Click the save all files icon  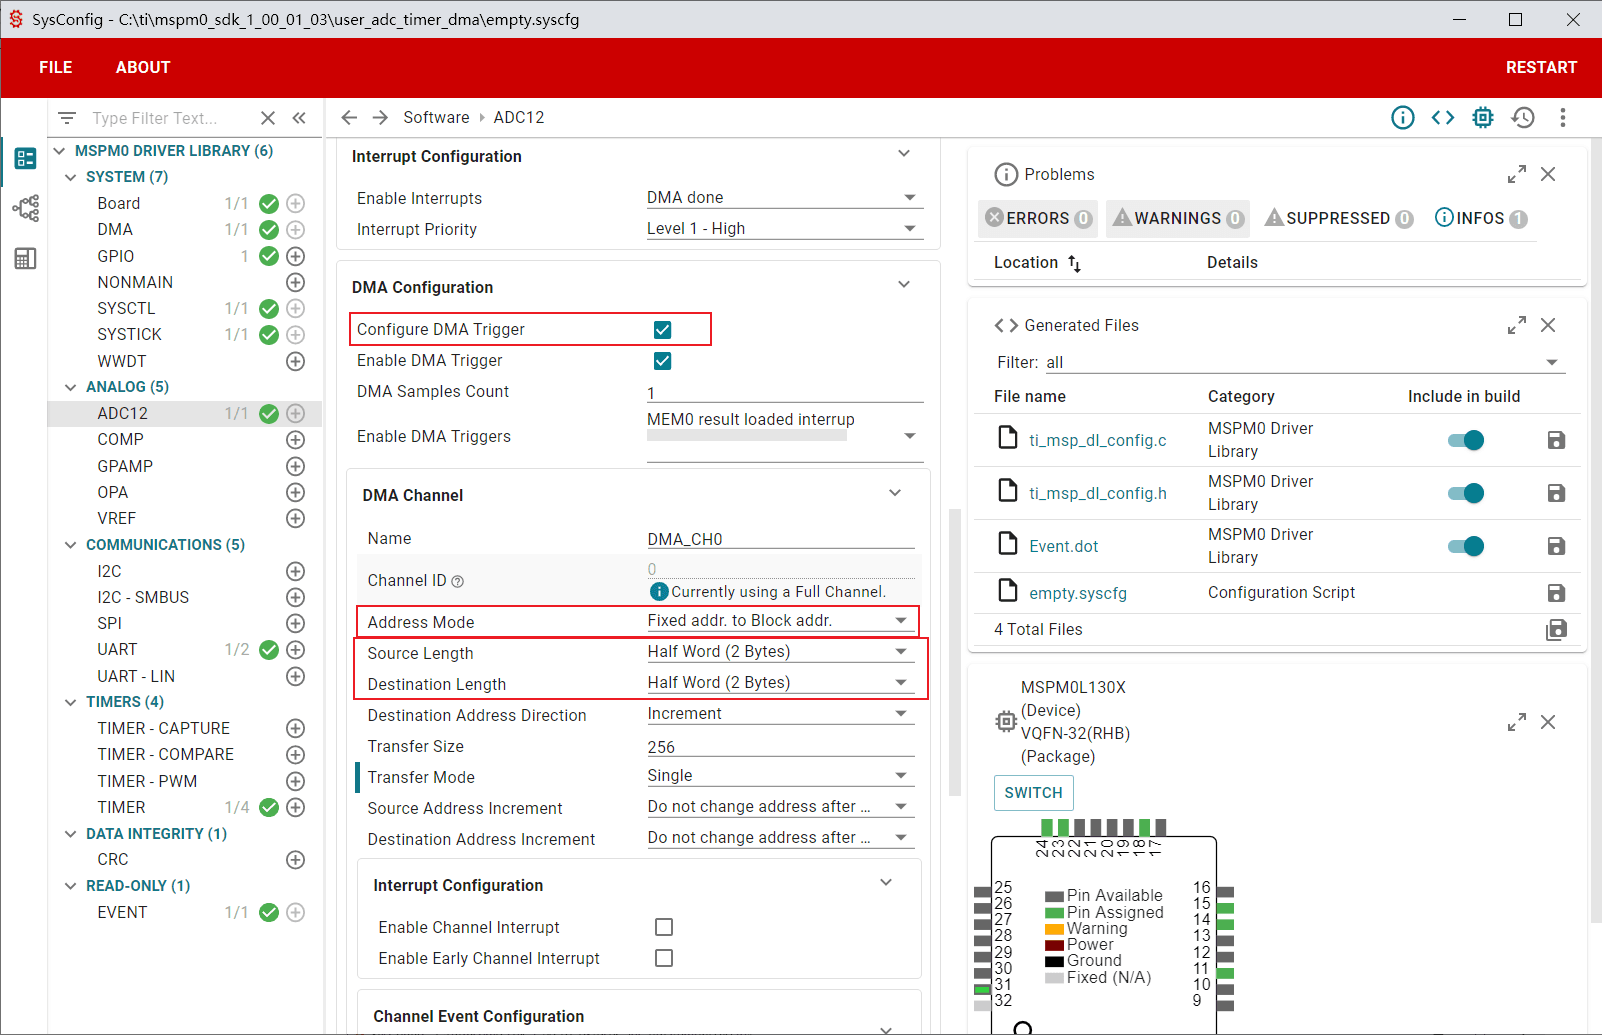pos(1556,629)
